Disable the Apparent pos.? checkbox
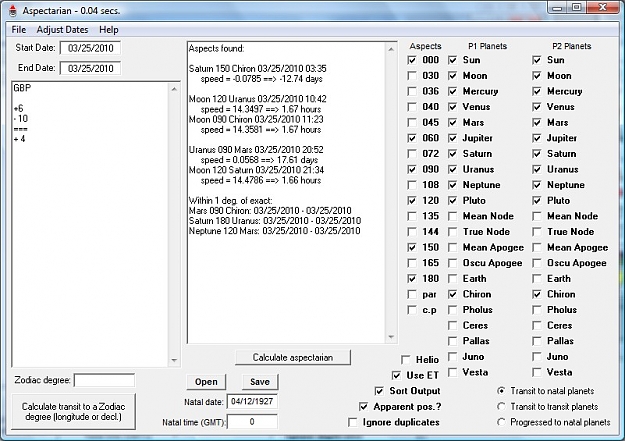 tap(363, 407)
